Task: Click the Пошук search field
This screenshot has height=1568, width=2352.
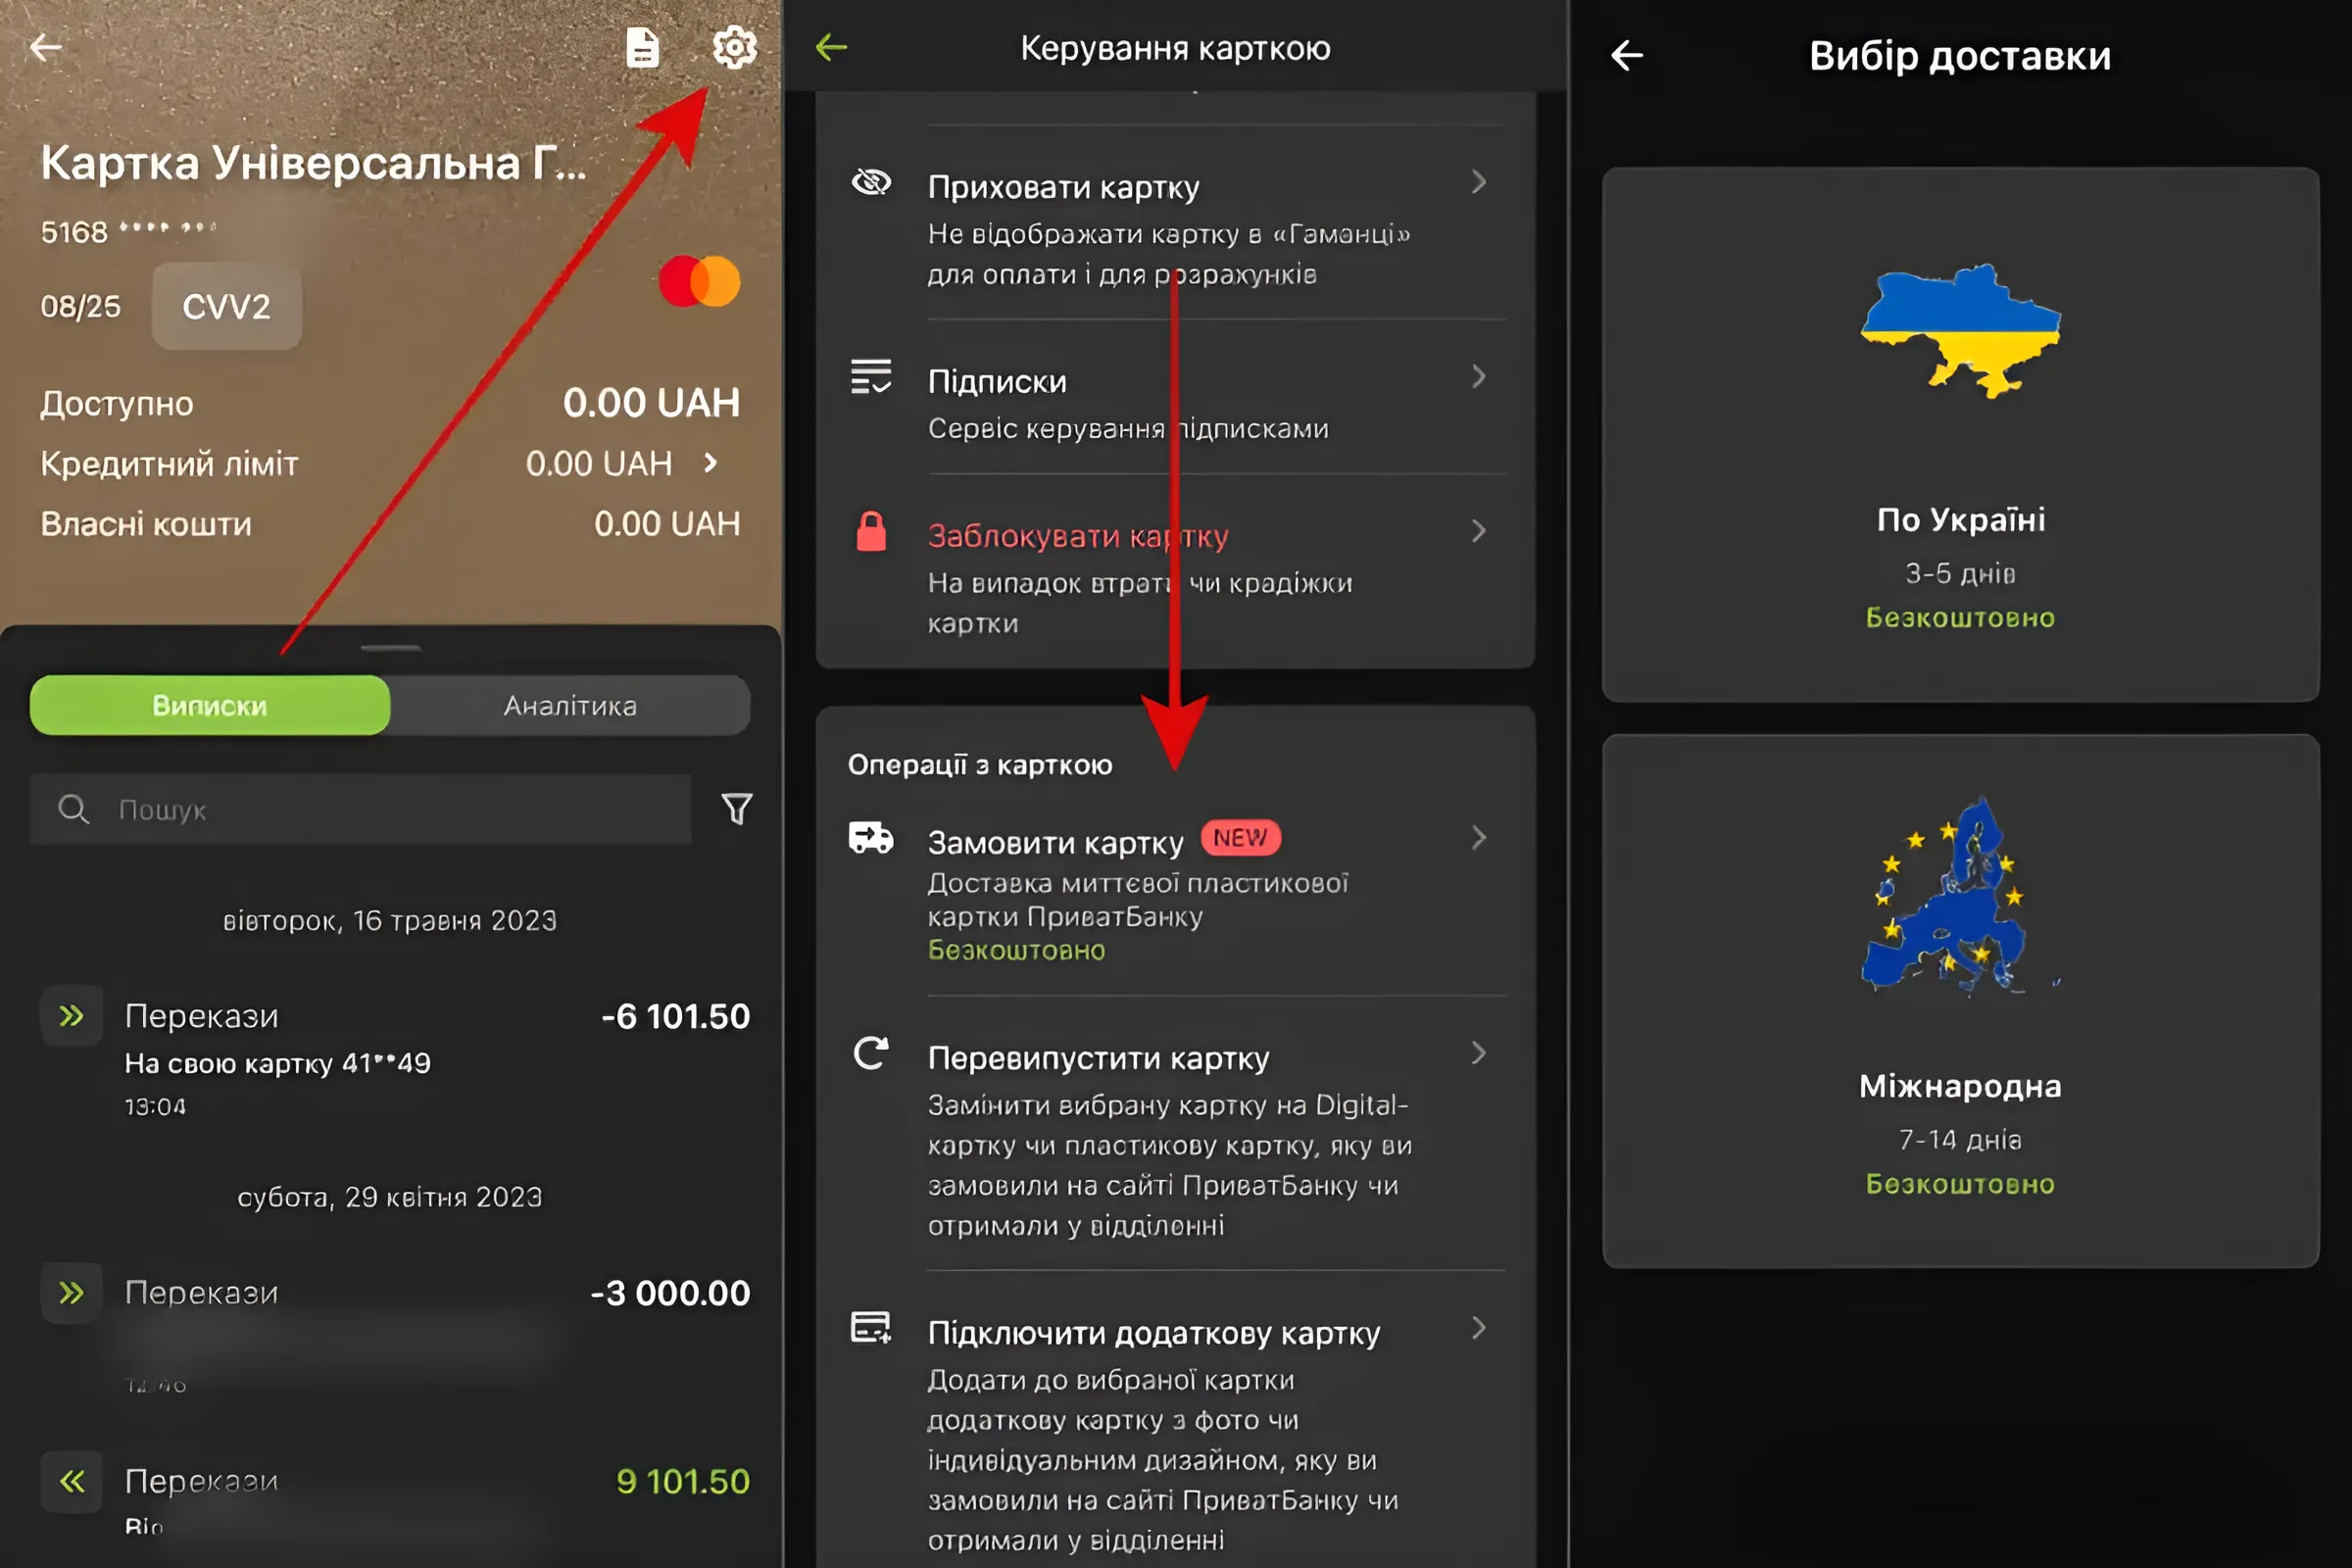Action: (x=380, y=809)
